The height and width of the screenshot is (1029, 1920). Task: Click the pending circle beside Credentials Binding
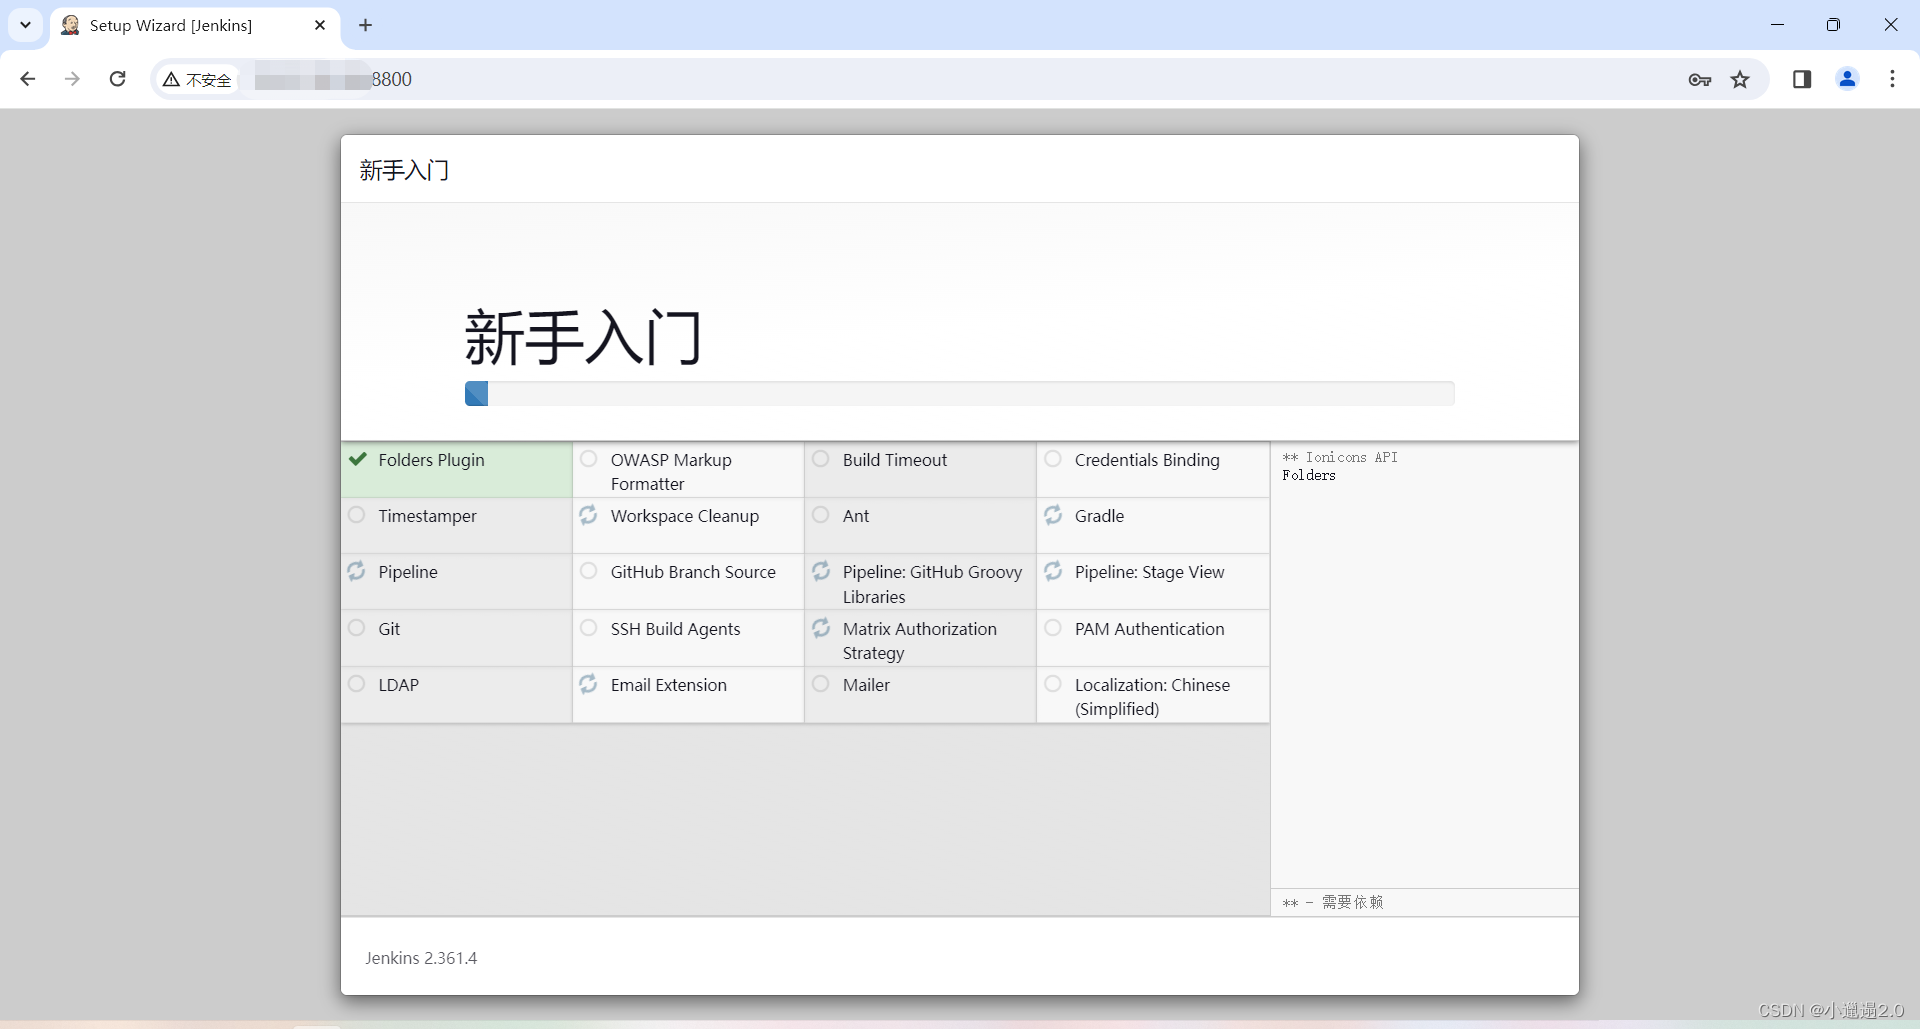click(x=1053, y=459)
